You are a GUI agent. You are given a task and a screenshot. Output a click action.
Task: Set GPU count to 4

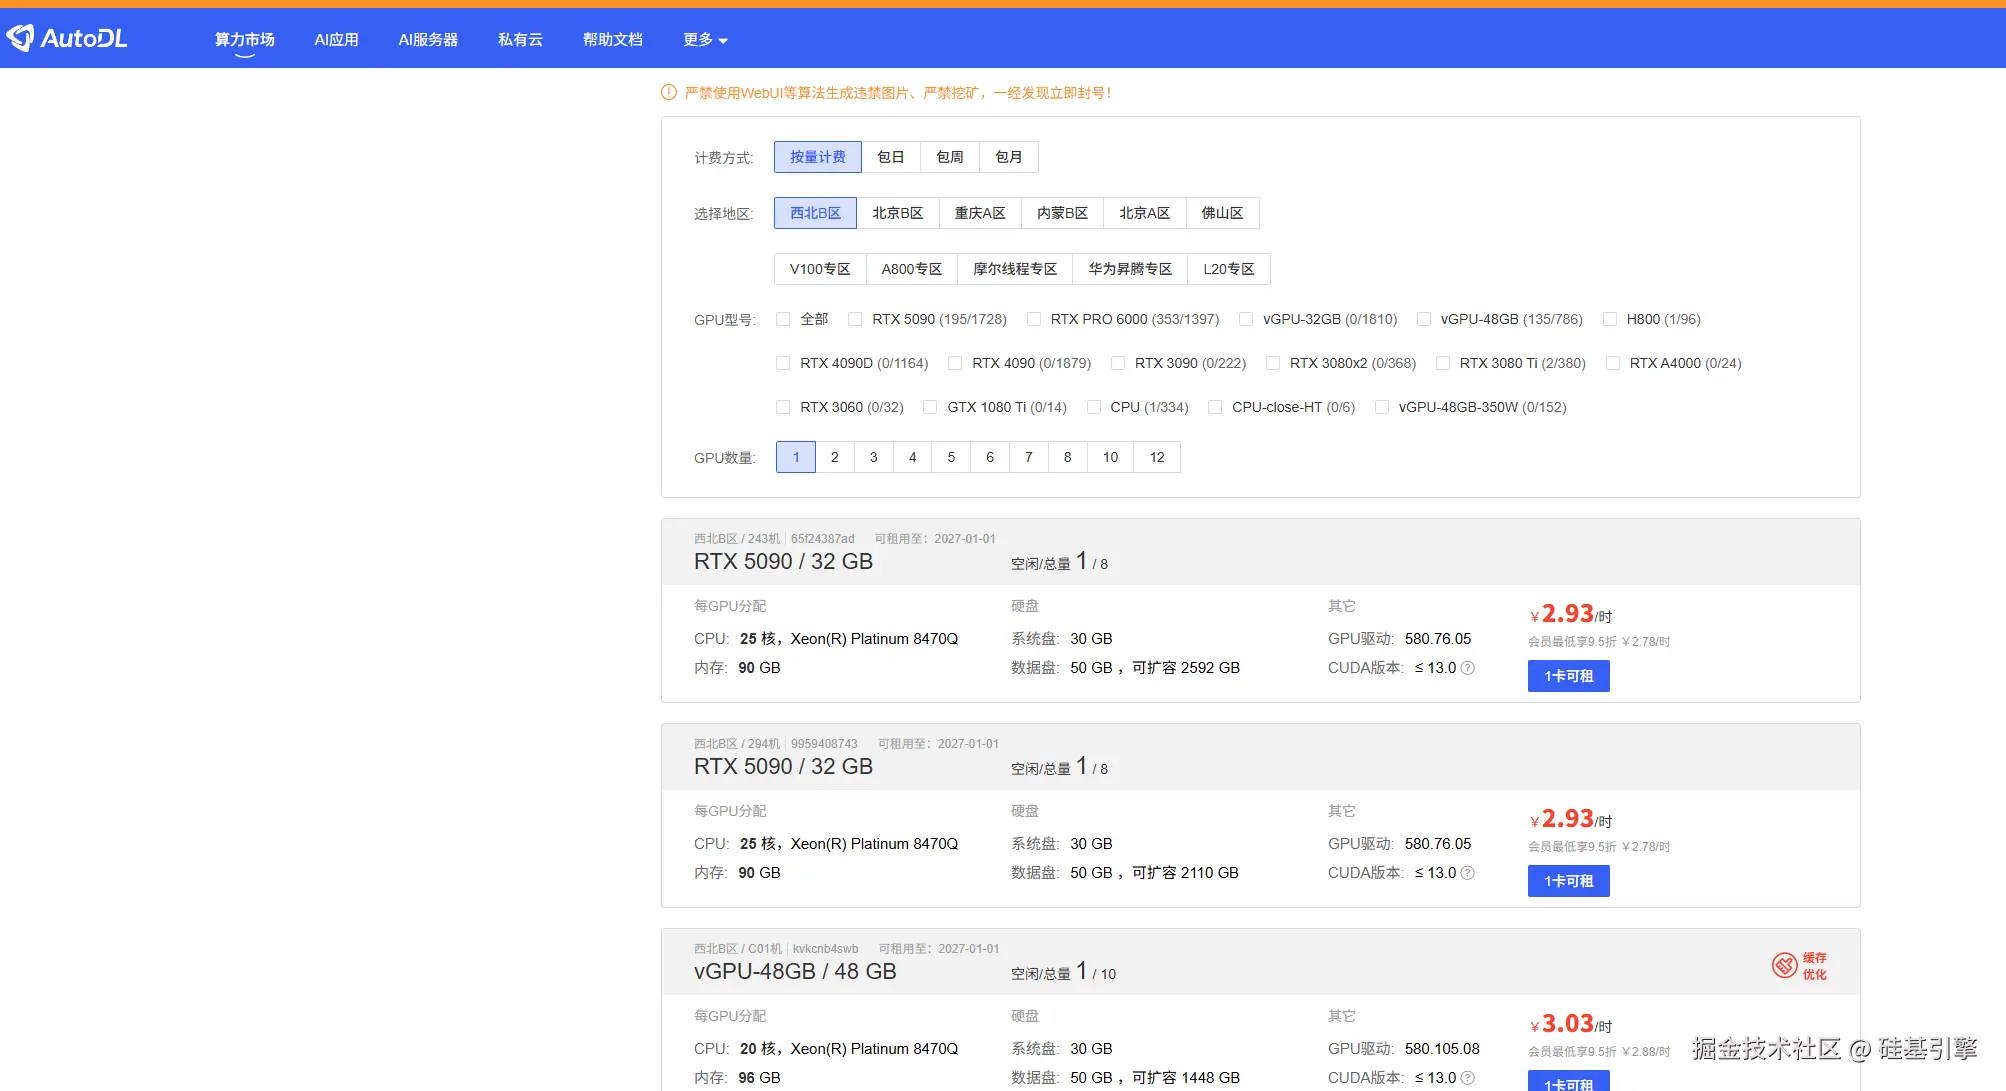(912, 457)
